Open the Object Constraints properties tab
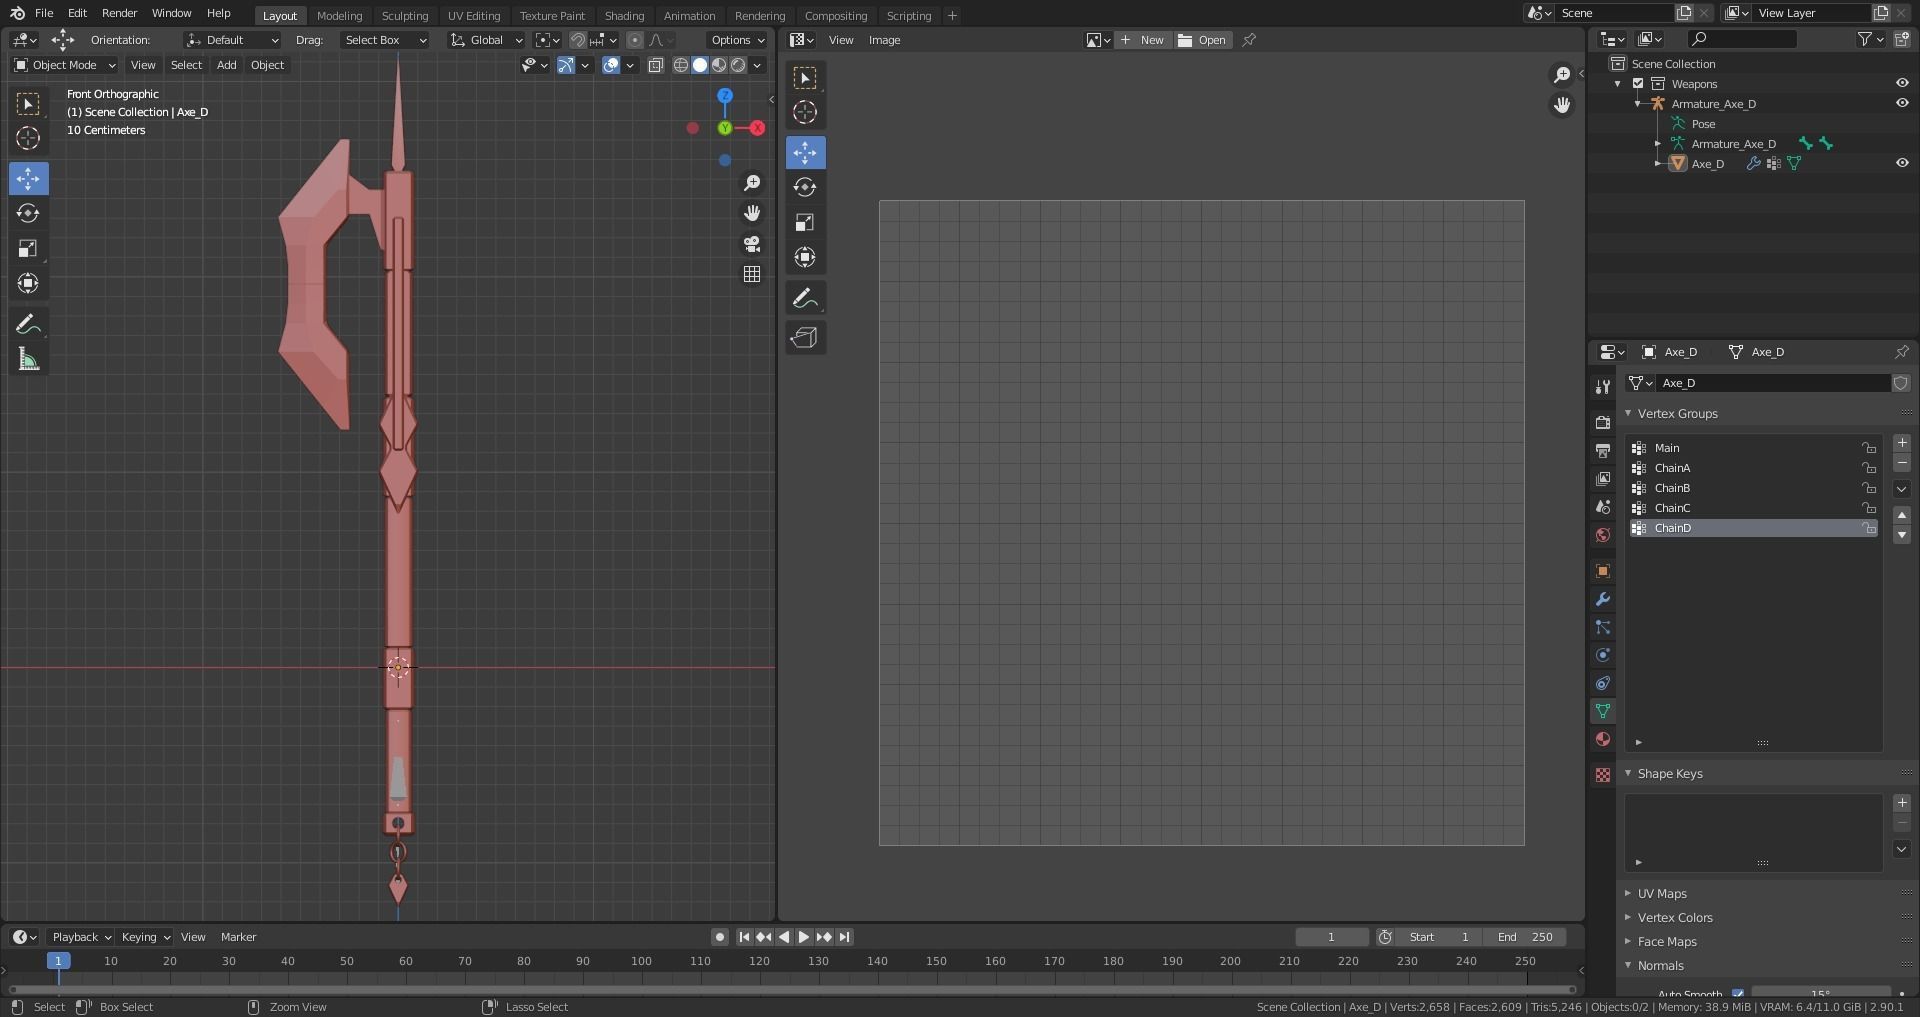 click(x=1603, y=683)
